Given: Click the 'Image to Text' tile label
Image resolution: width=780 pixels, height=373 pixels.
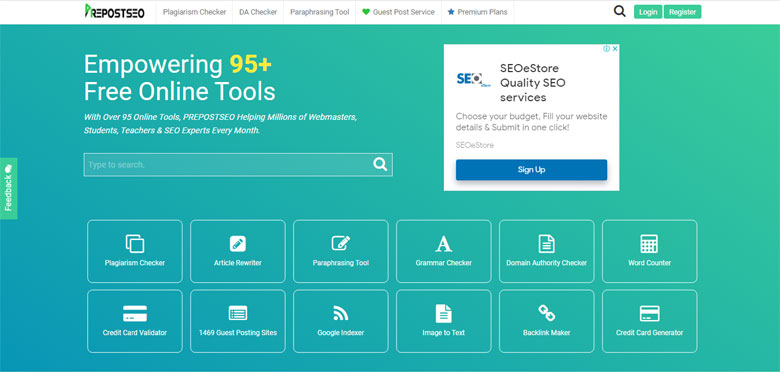Looking at the screenshot, I should [444, 333].
